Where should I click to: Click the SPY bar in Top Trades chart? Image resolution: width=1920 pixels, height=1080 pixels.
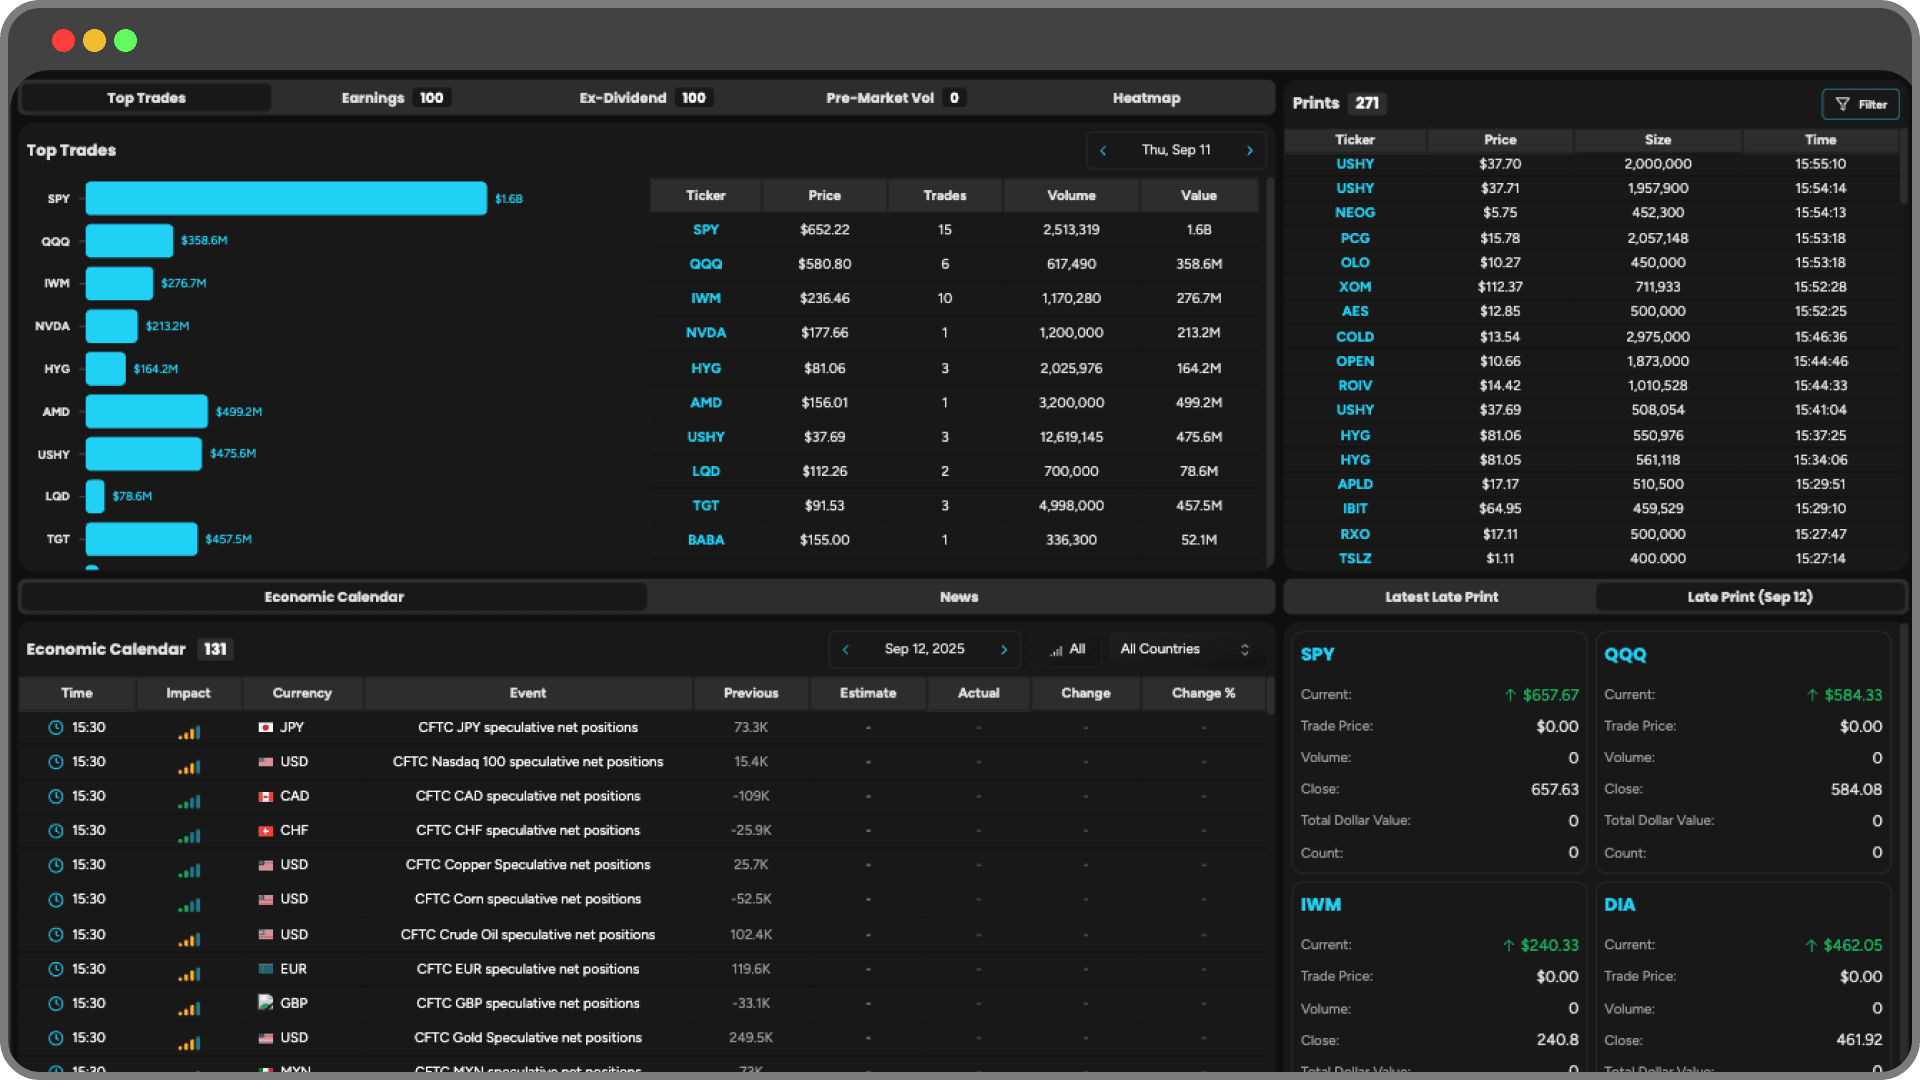pos(286,198)
